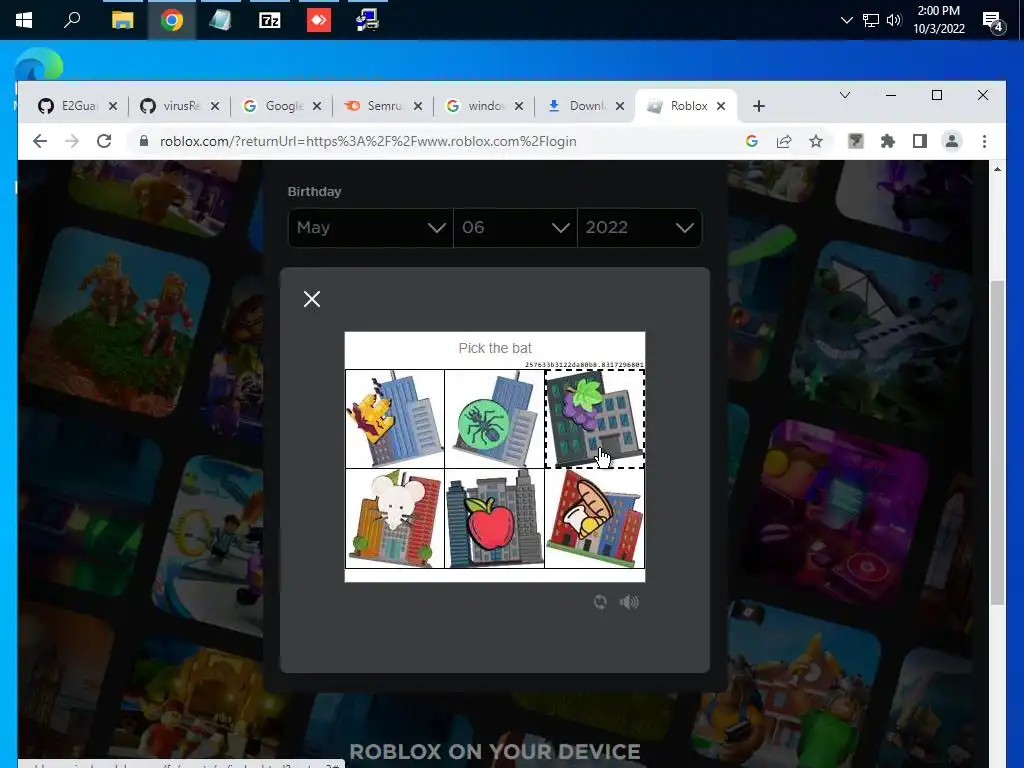Open taskbar search magnifier
The image size is (1024, 768).
tap(72, 20)
